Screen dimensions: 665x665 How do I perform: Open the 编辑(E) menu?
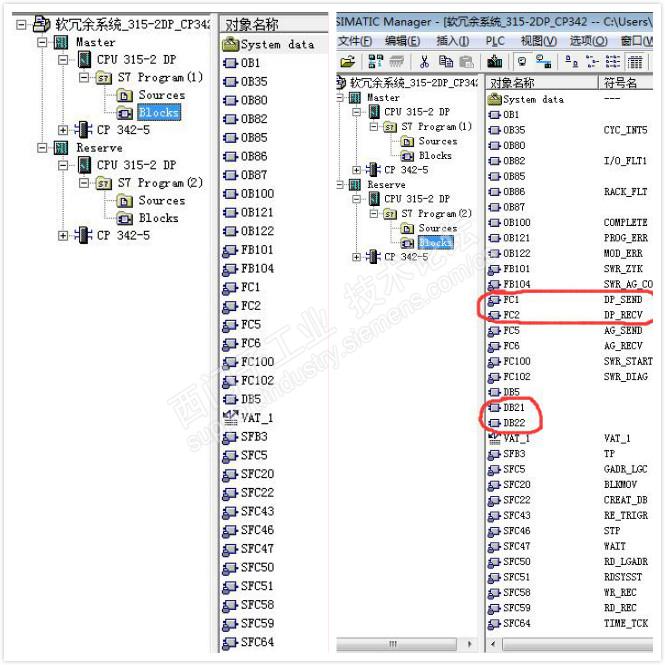(402, 41)
